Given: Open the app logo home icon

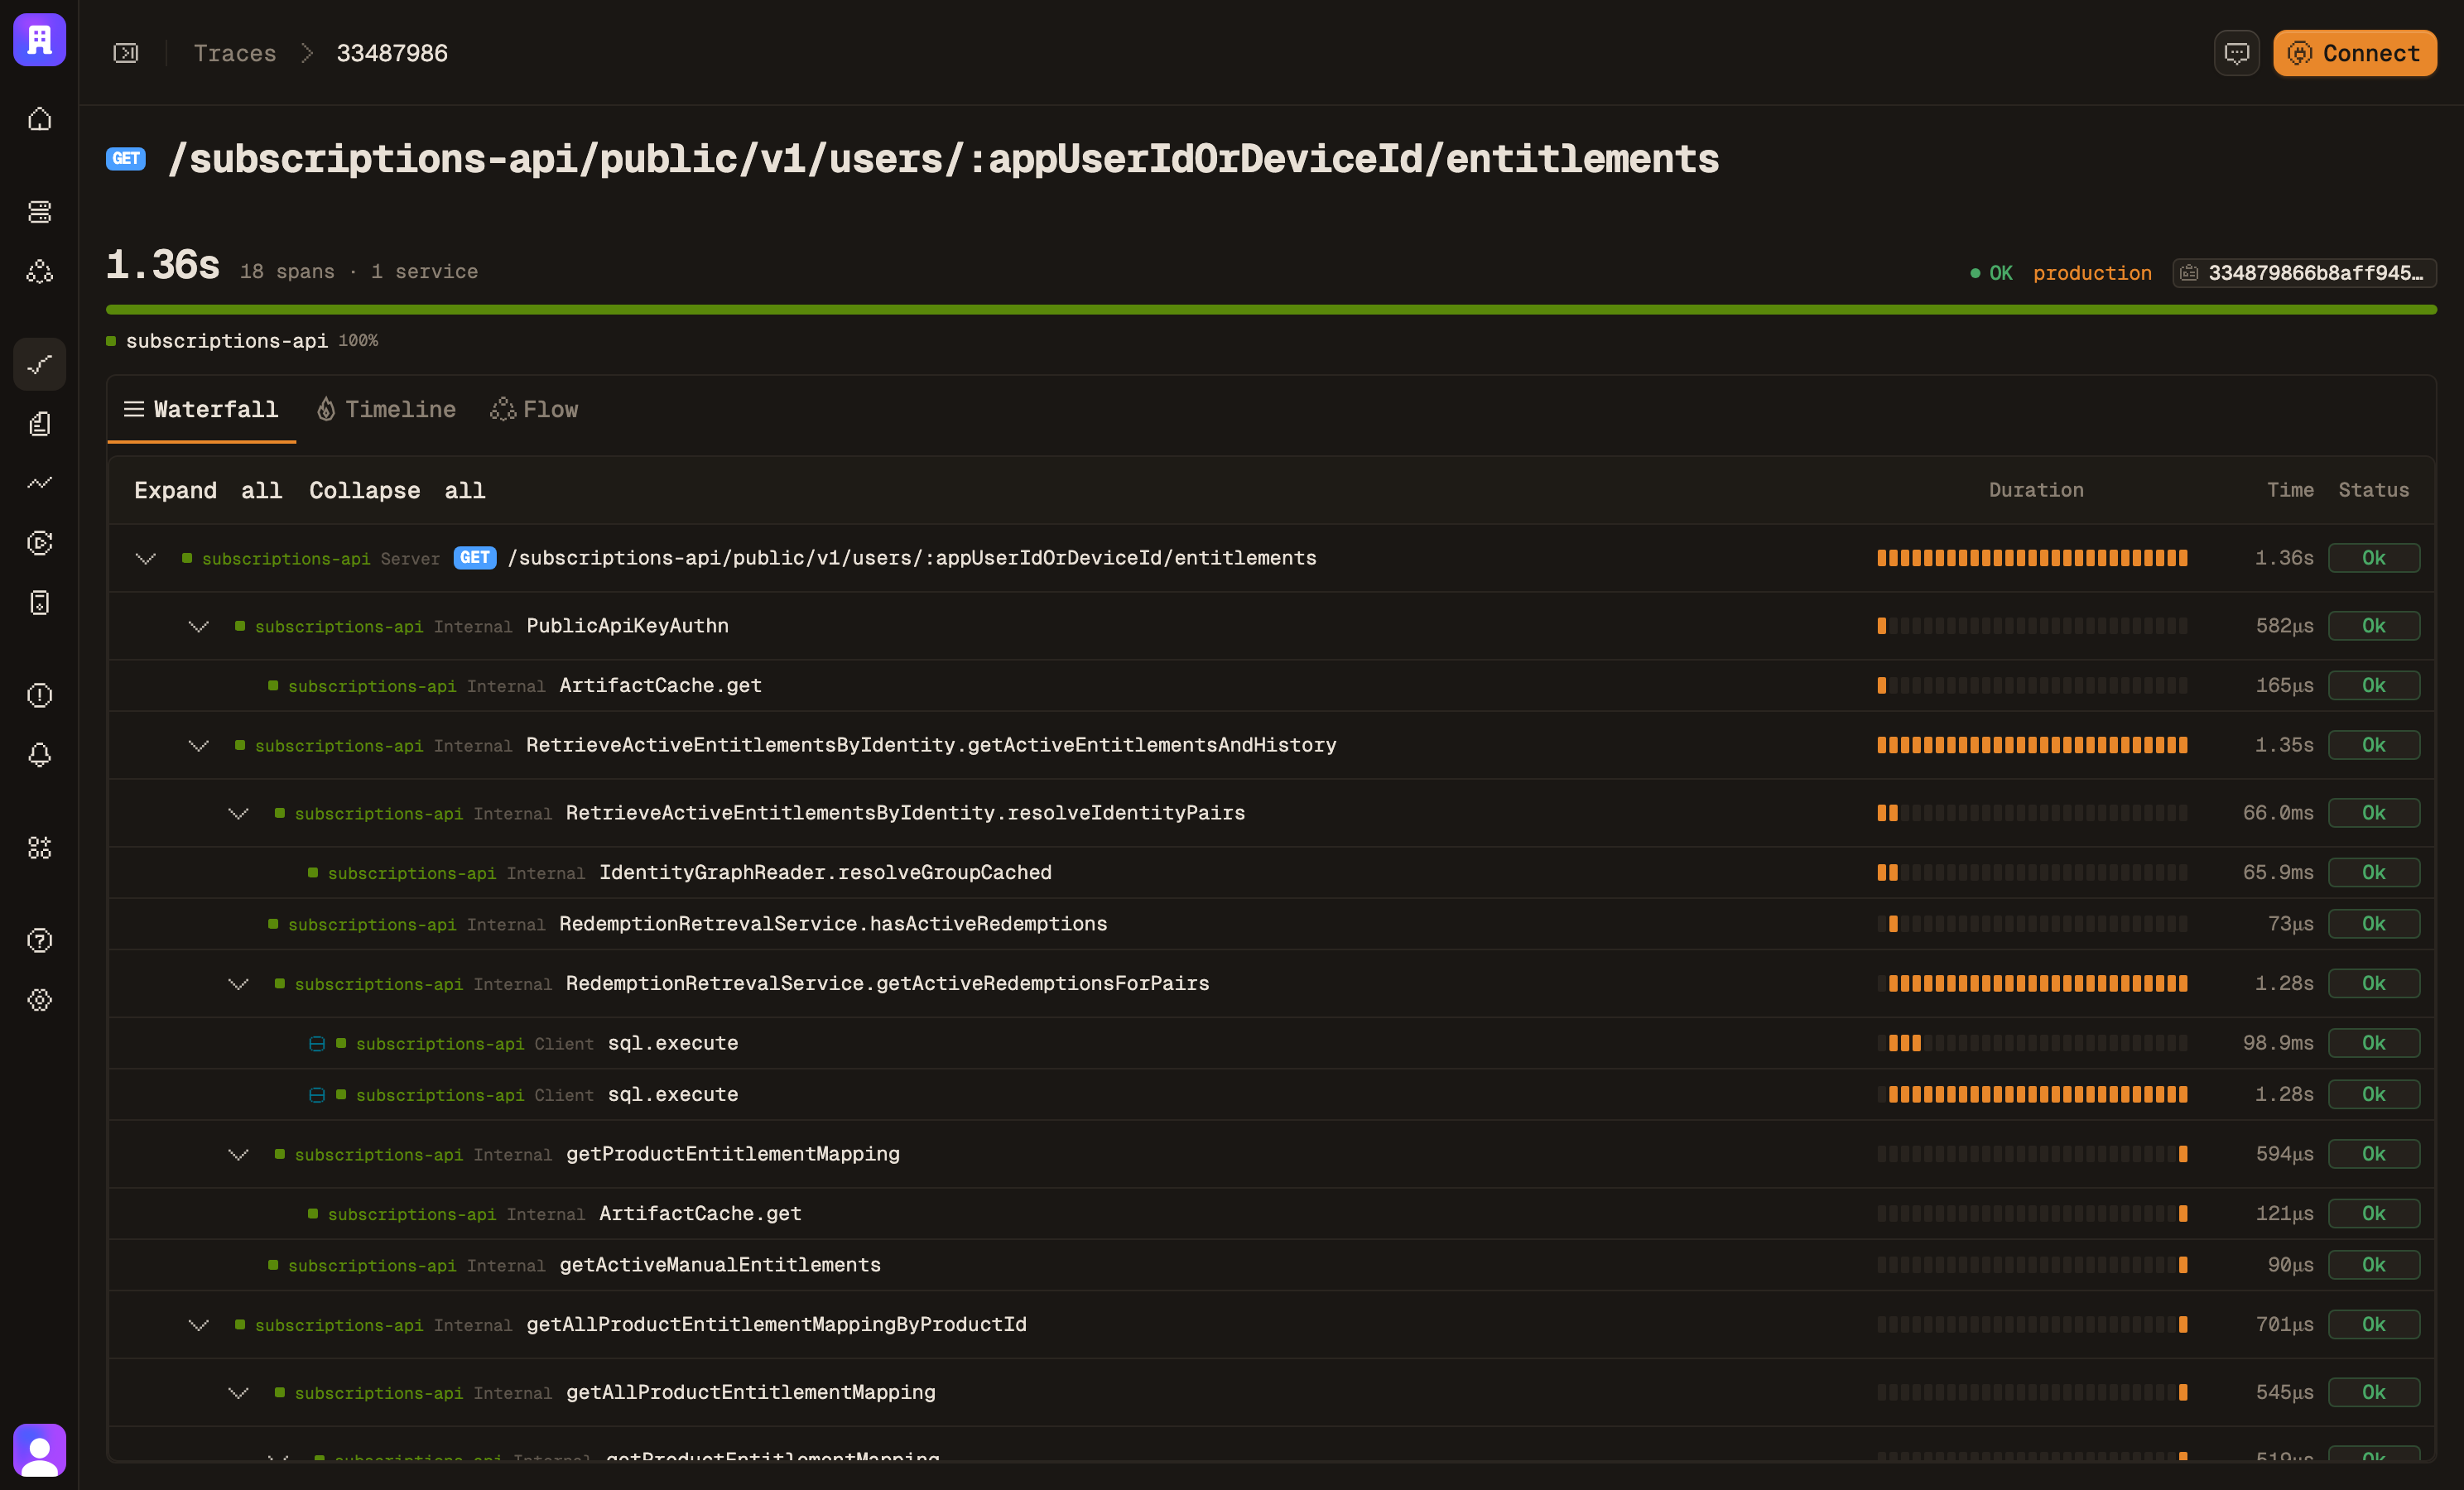Looking at the screenshot, I should [x=40, y=40].
